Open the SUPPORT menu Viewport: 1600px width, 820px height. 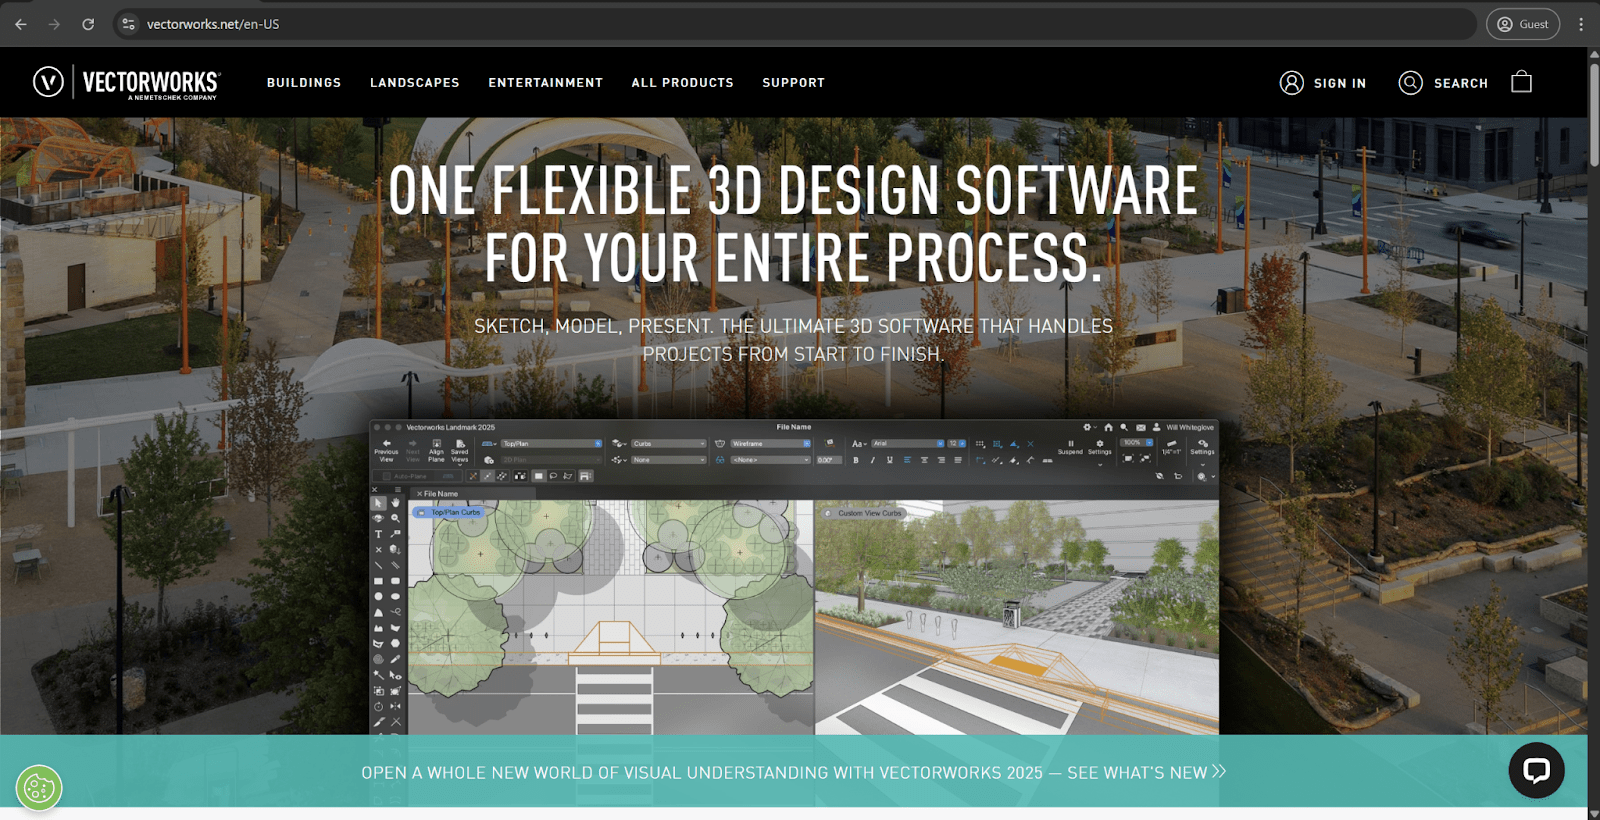[x=794, y=83]
